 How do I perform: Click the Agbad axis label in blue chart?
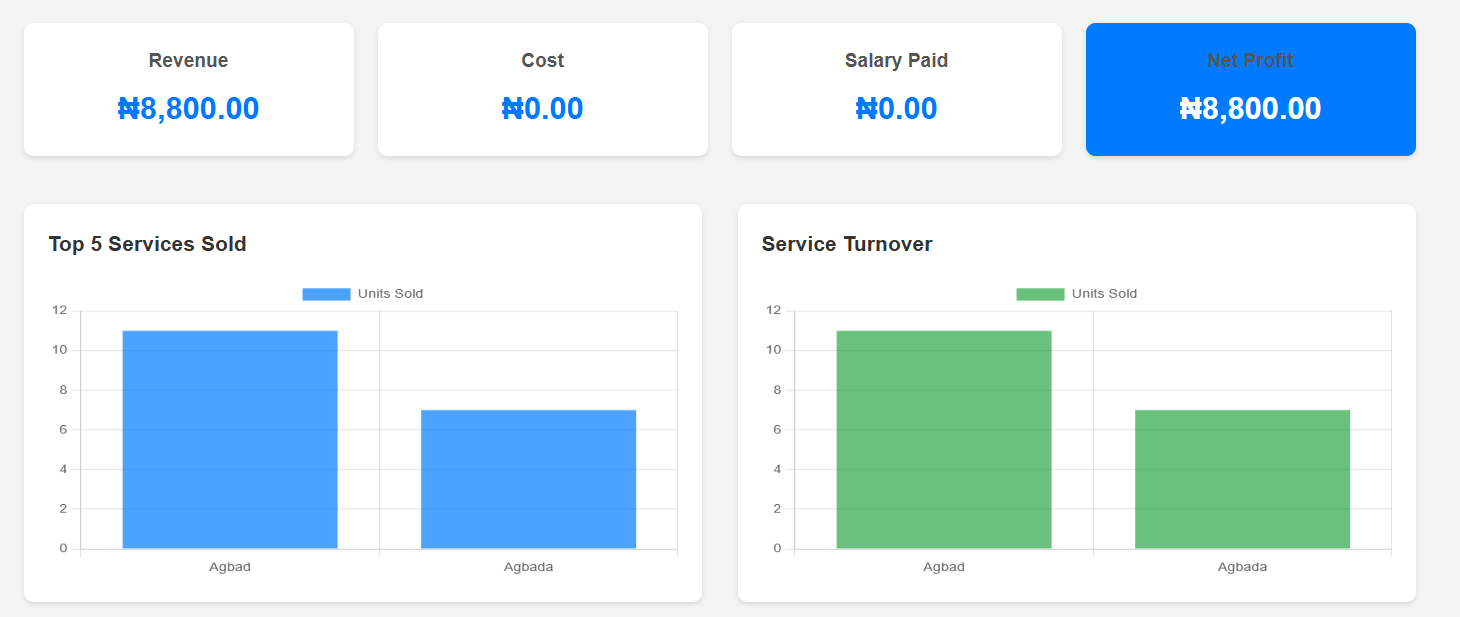[230, 566]
